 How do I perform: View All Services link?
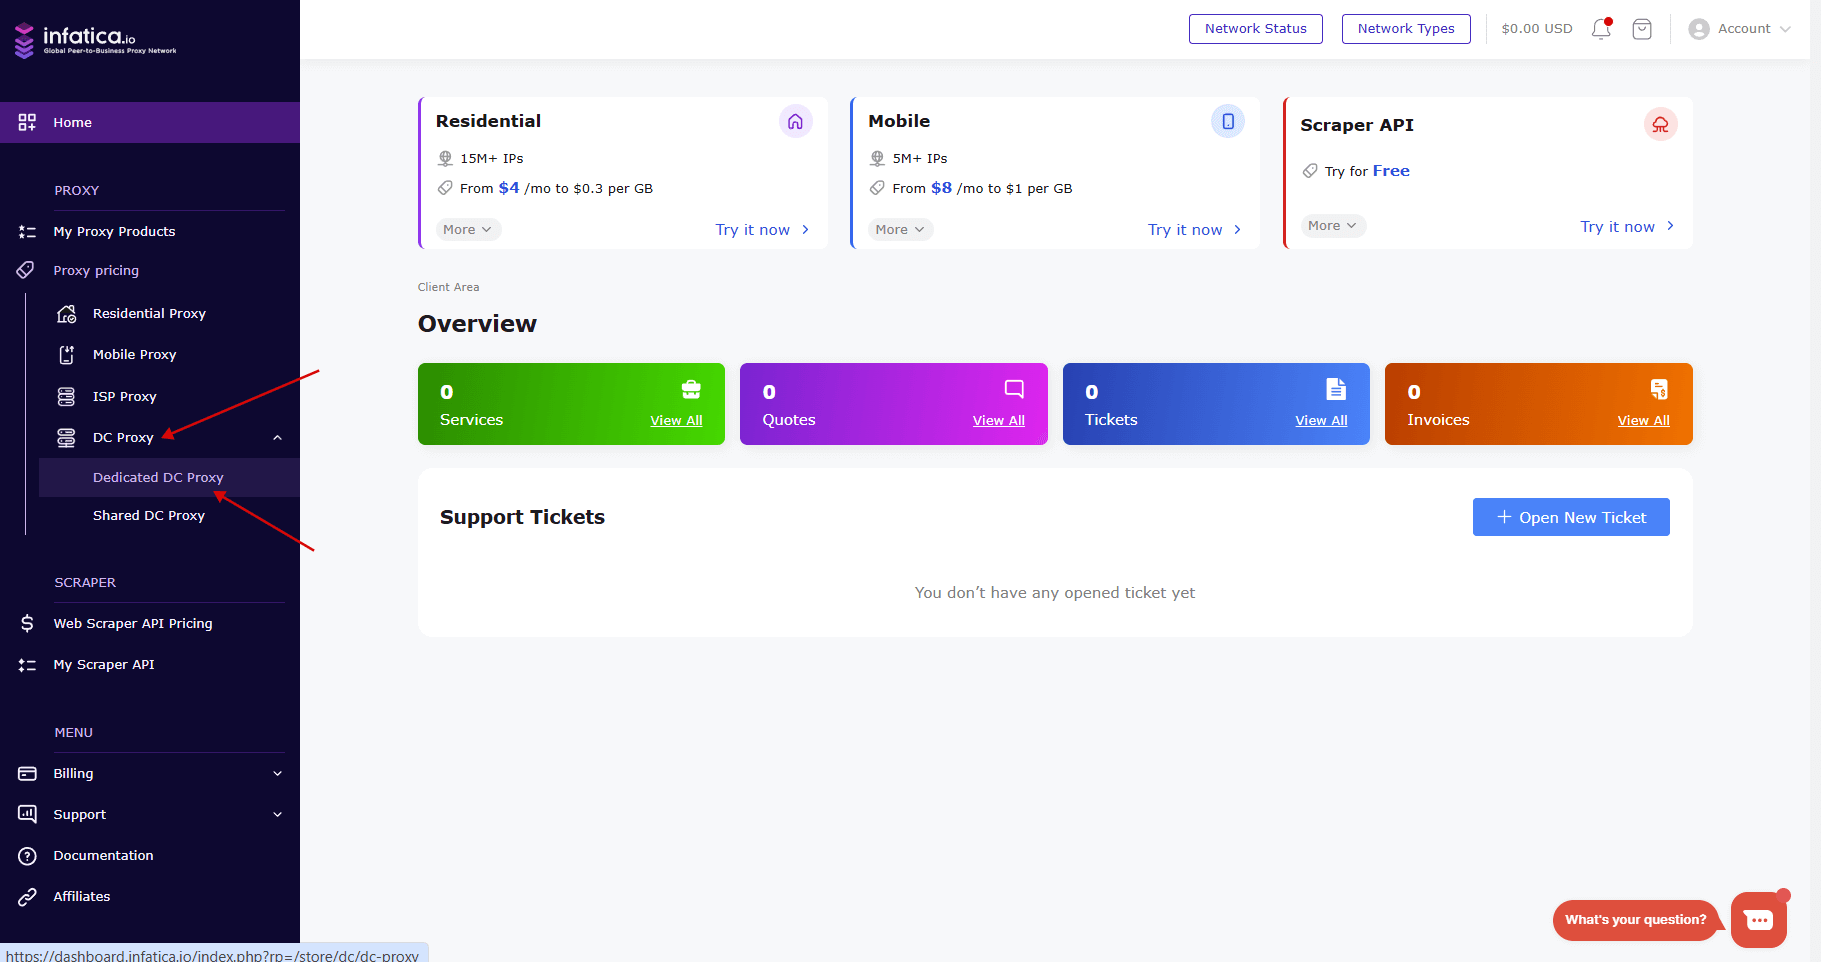676,421
